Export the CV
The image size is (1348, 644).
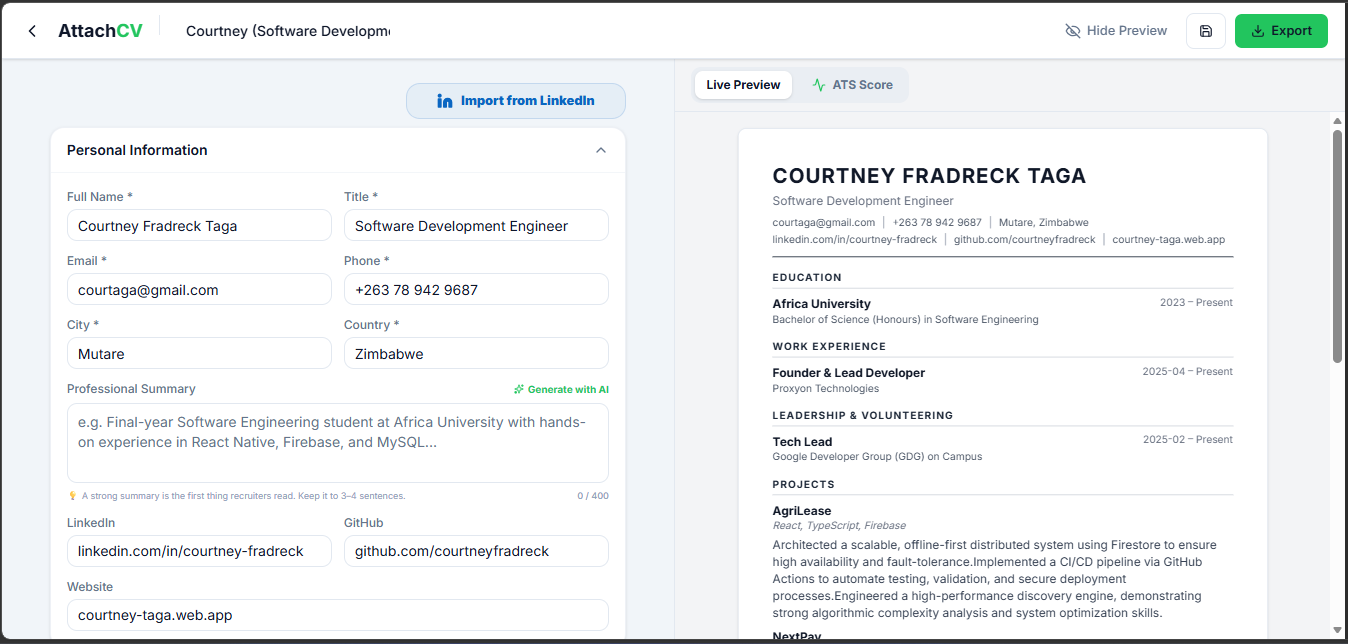[1281, 31]
